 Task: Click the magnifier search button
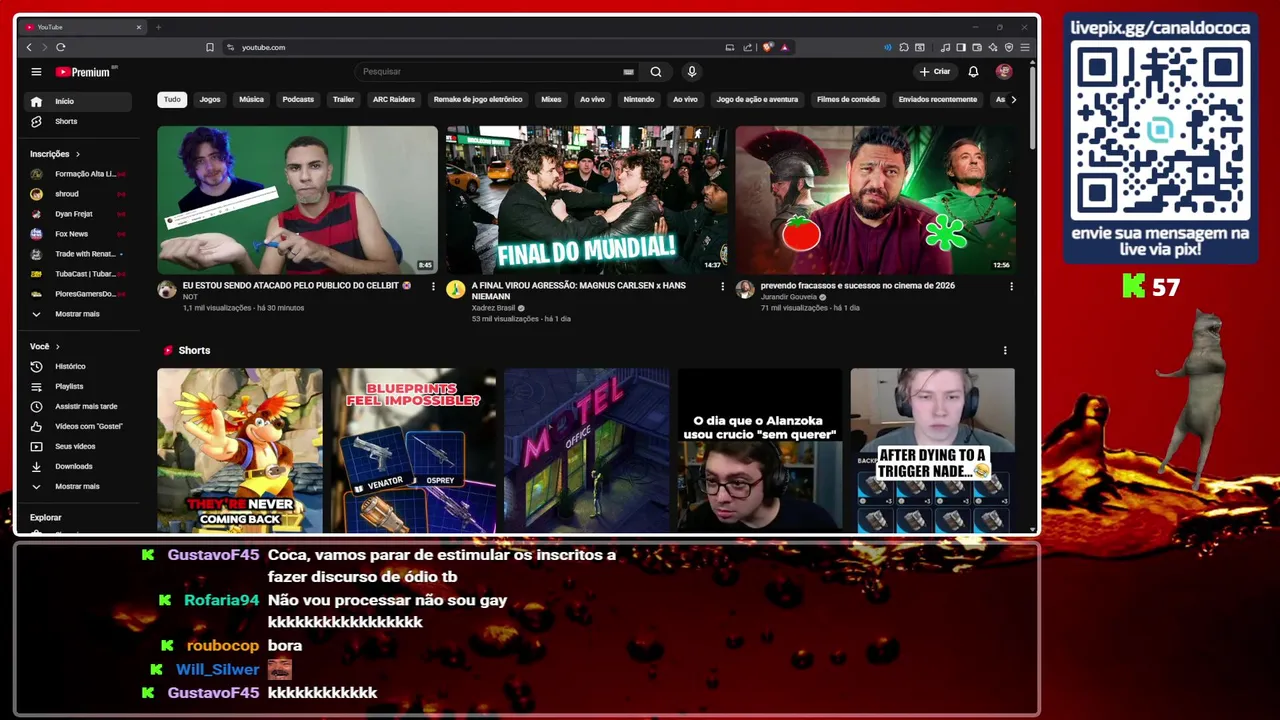click(656, 72)
